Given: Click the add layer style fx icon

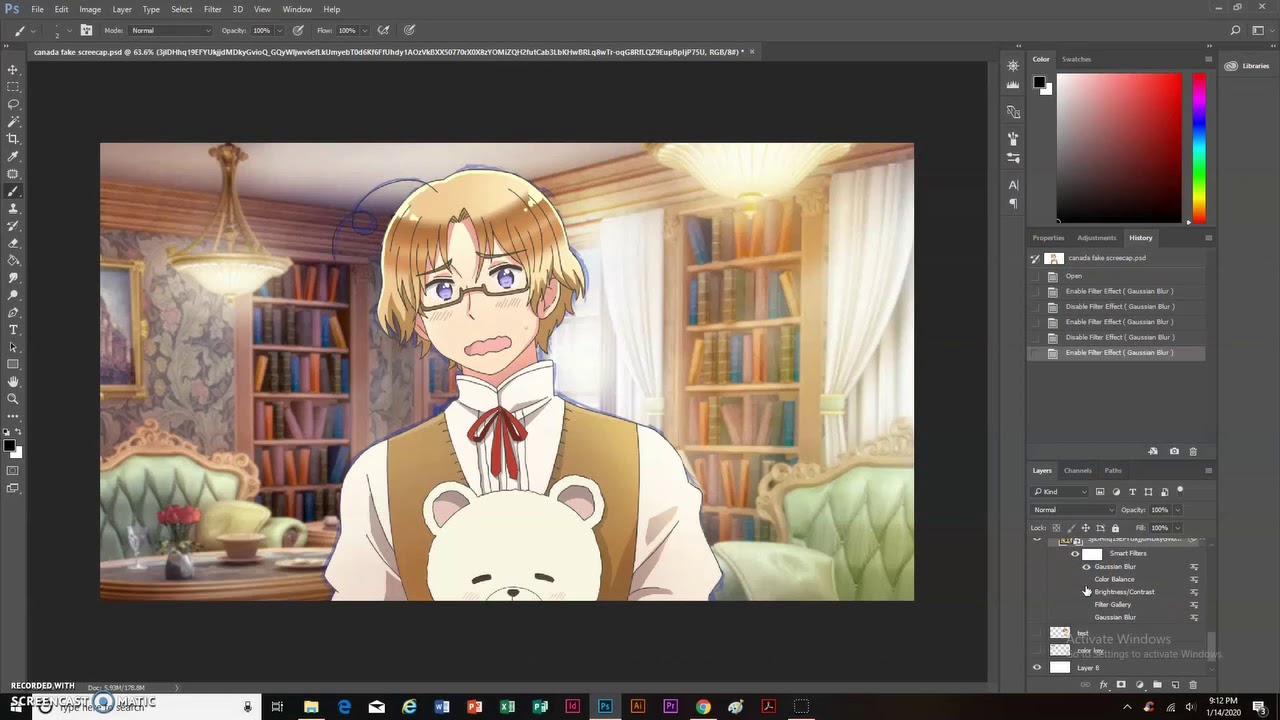Looking at the screenshot, I should tap(1103, 685).
